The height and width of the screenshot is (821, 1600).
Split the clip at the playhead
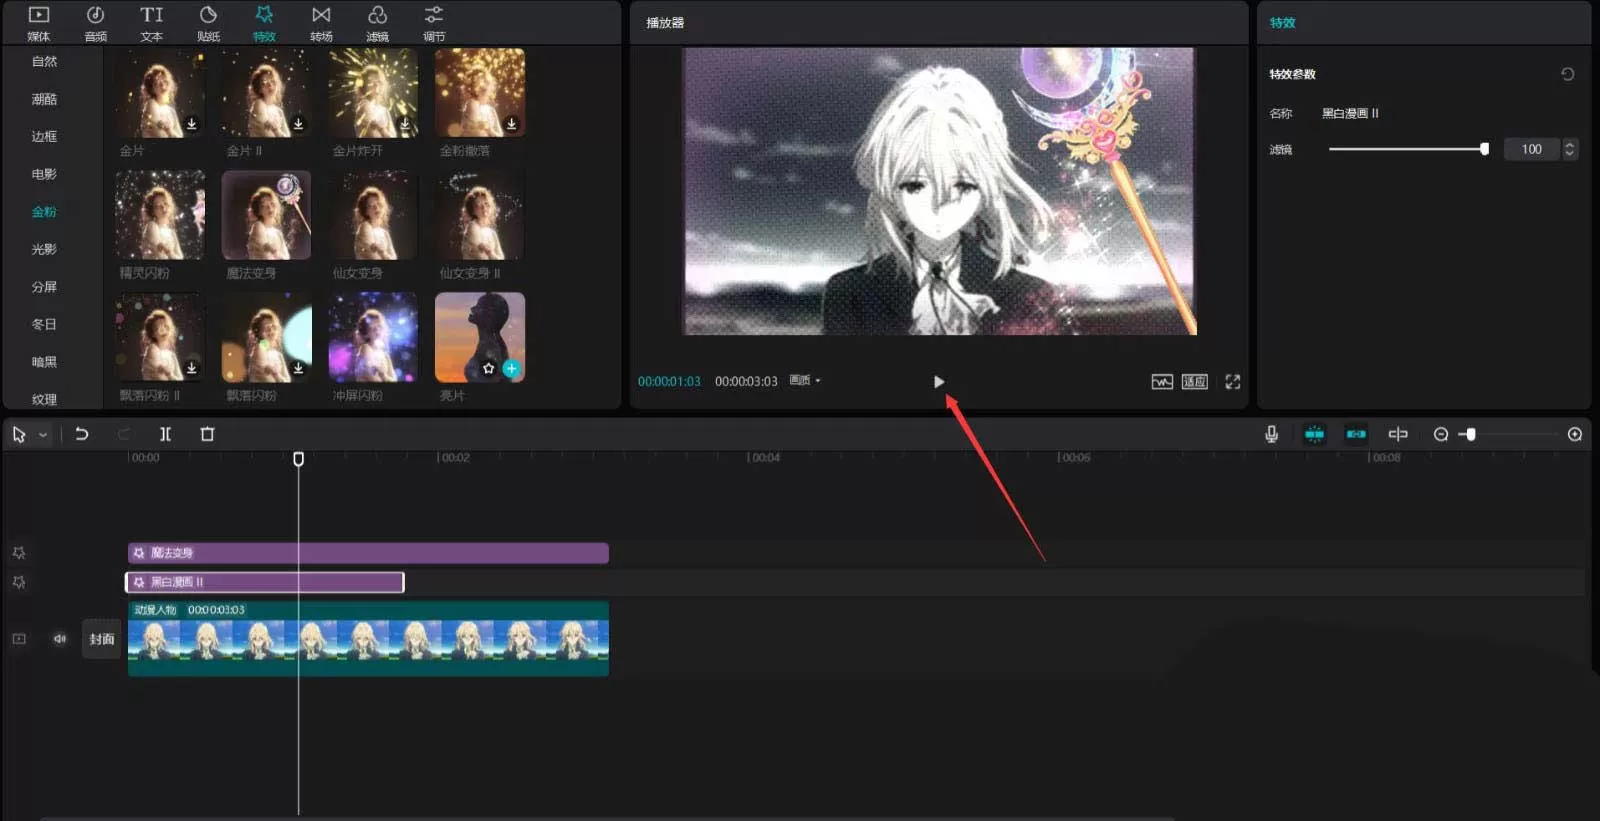coord(166,434)
